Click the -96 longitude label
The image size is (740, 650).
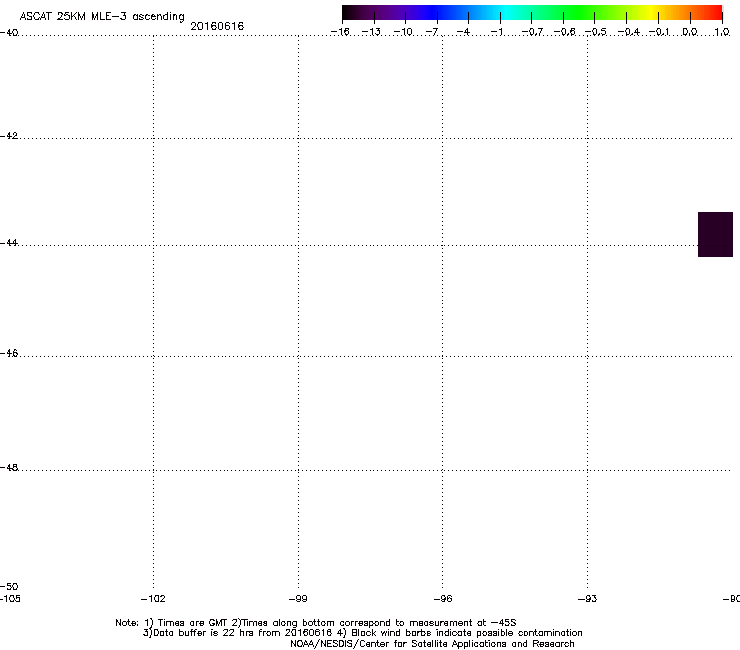pyautogui.click(x=443, y=599)
